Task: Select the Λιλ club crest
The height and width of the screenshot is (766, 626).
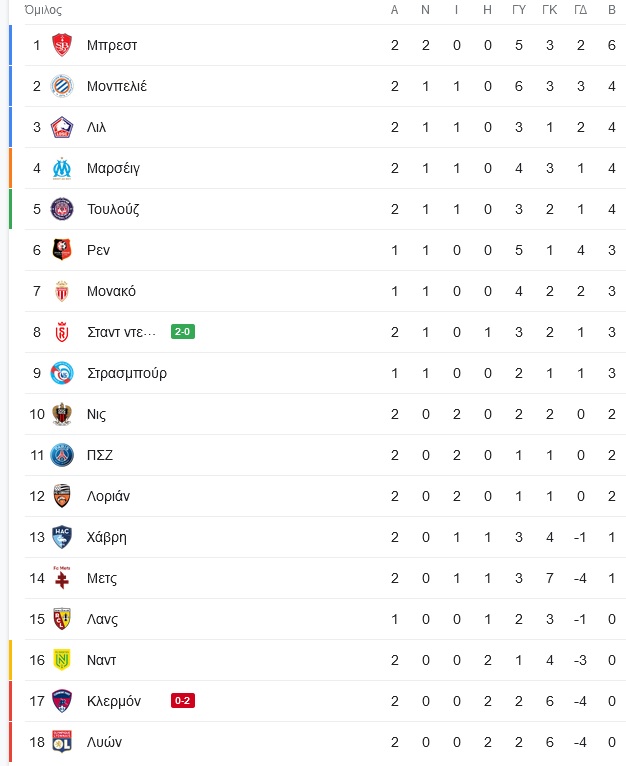Action: click(62, 127)
